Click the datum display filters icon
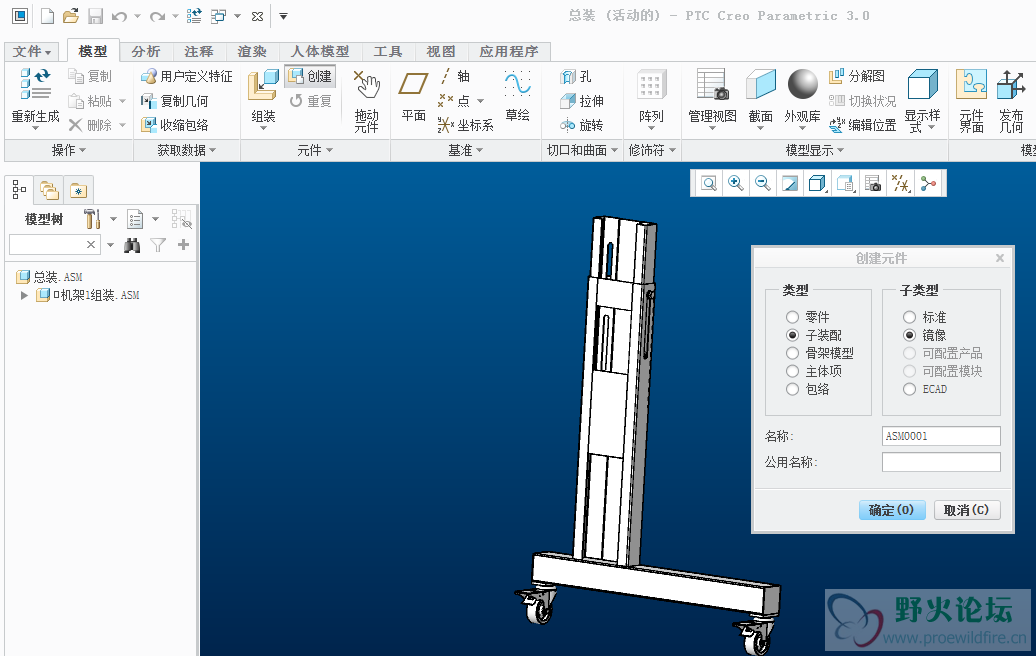1036x656 pixels. [901, 184]
